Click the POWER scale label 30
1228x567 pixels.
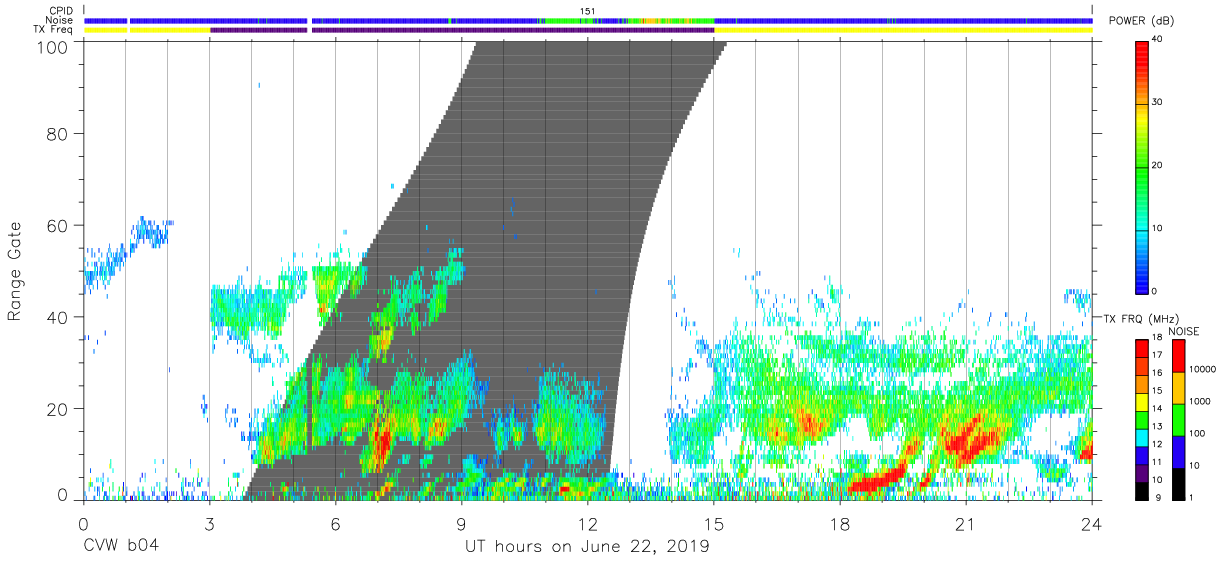pyautogui.click(x=1158, y=103)
